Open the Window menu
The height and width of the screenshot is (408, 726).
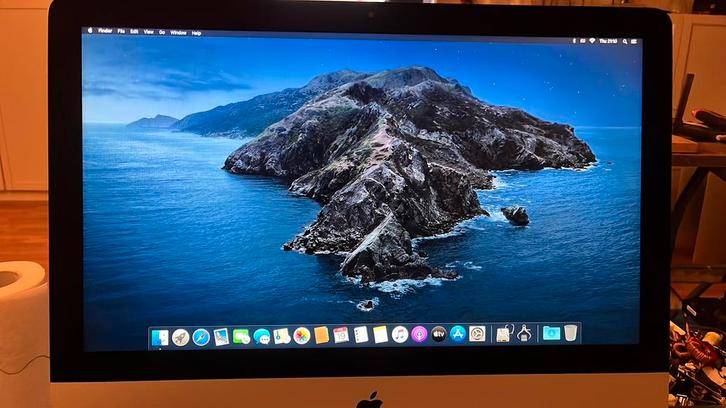[x=178, y=32]
